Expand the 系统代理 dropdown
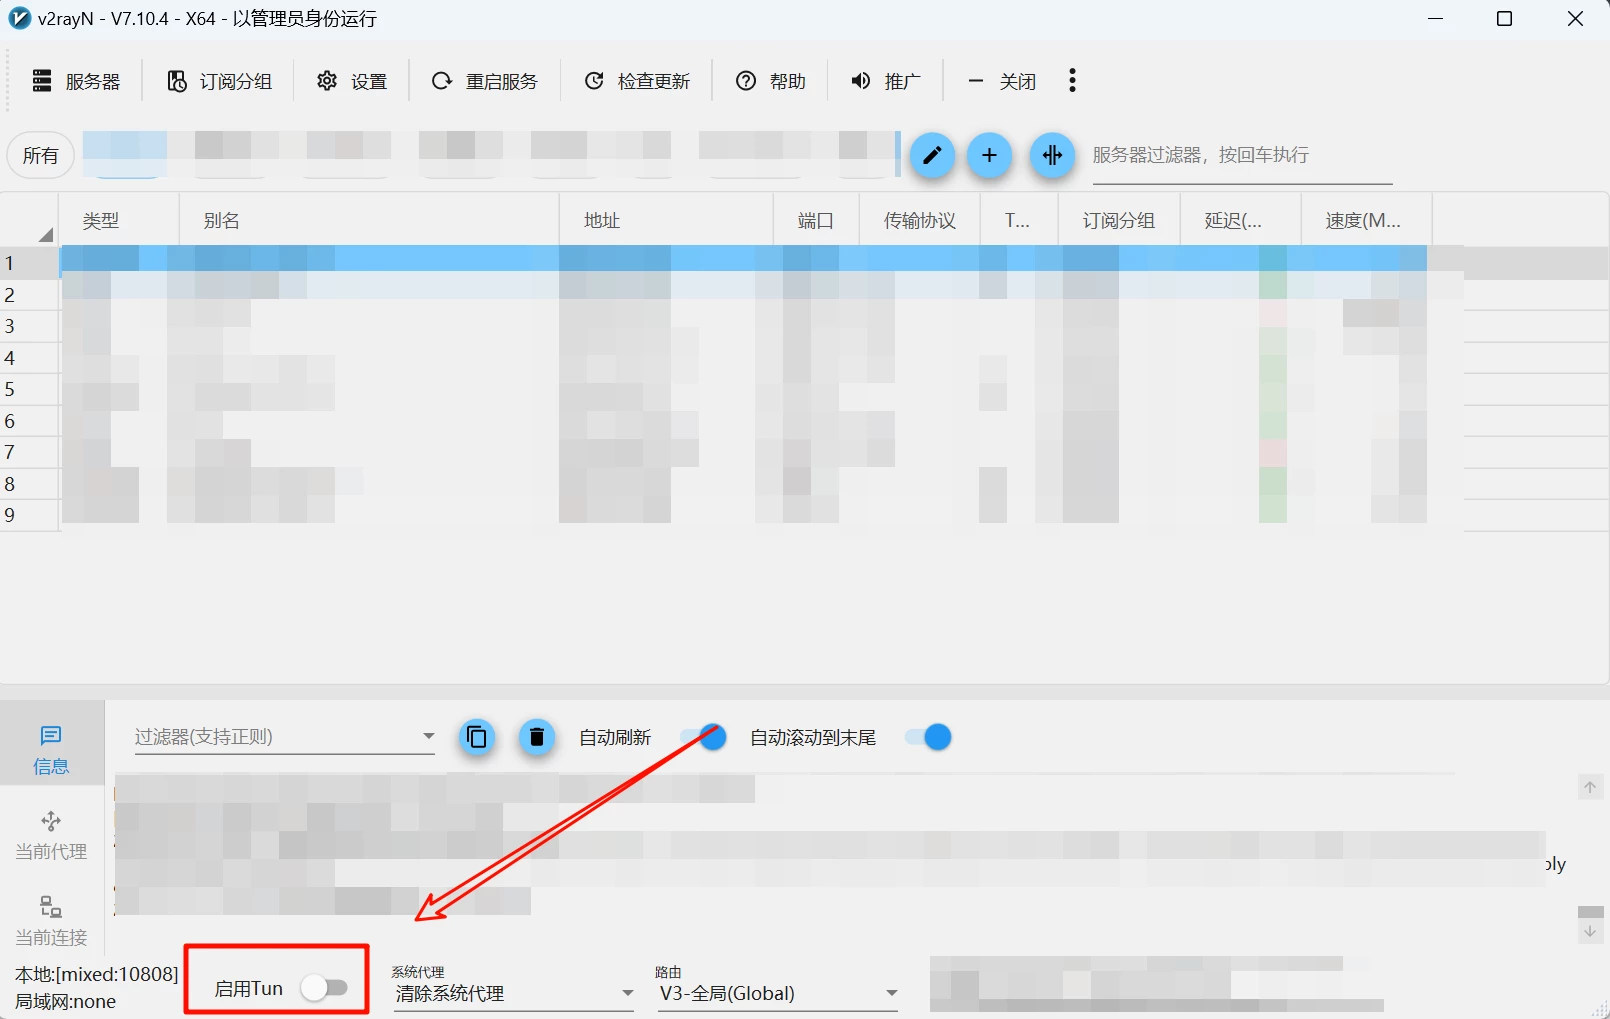1610x1019 pixels. point(627,993)
